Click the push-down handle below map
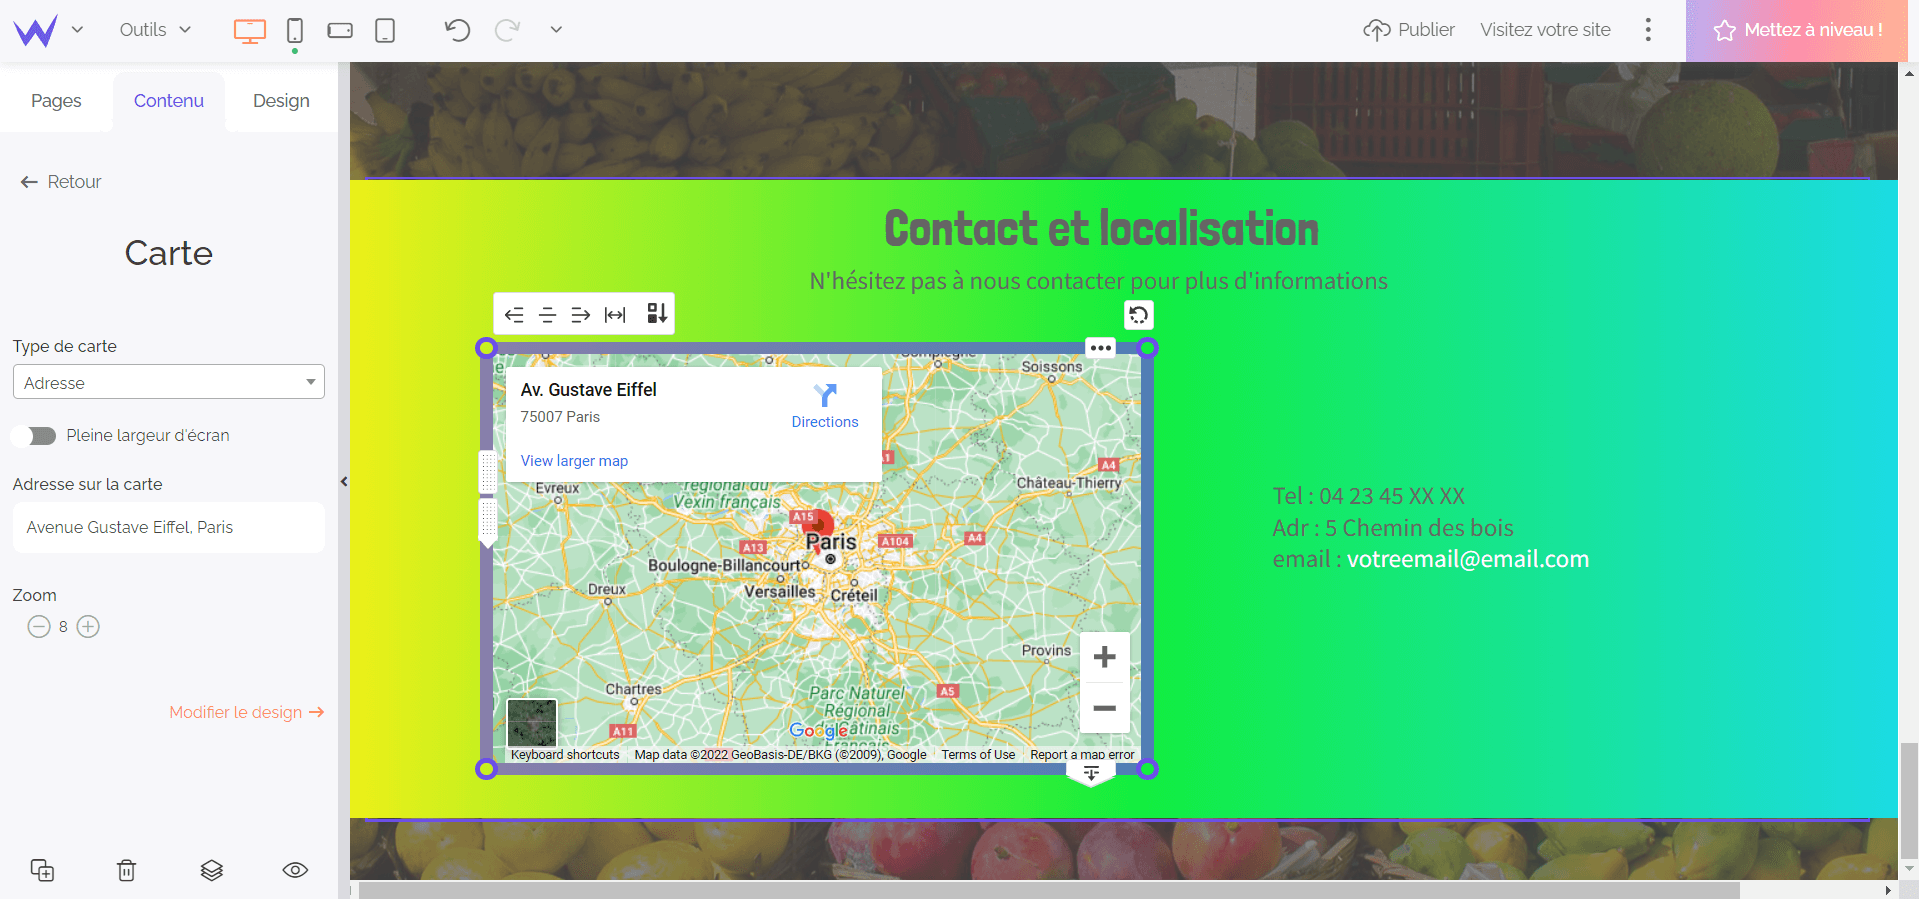Screen dimensions: 1919x899 [x=1091, y=774]
